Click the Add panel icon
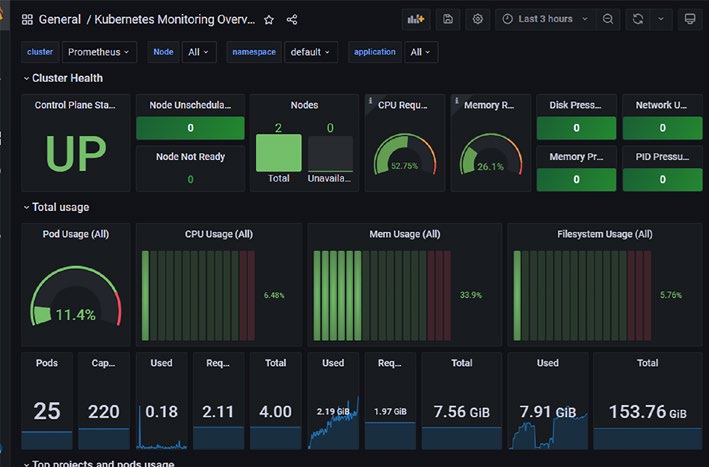The width and height of the screenshot is (709, 467). coord(416,19)
